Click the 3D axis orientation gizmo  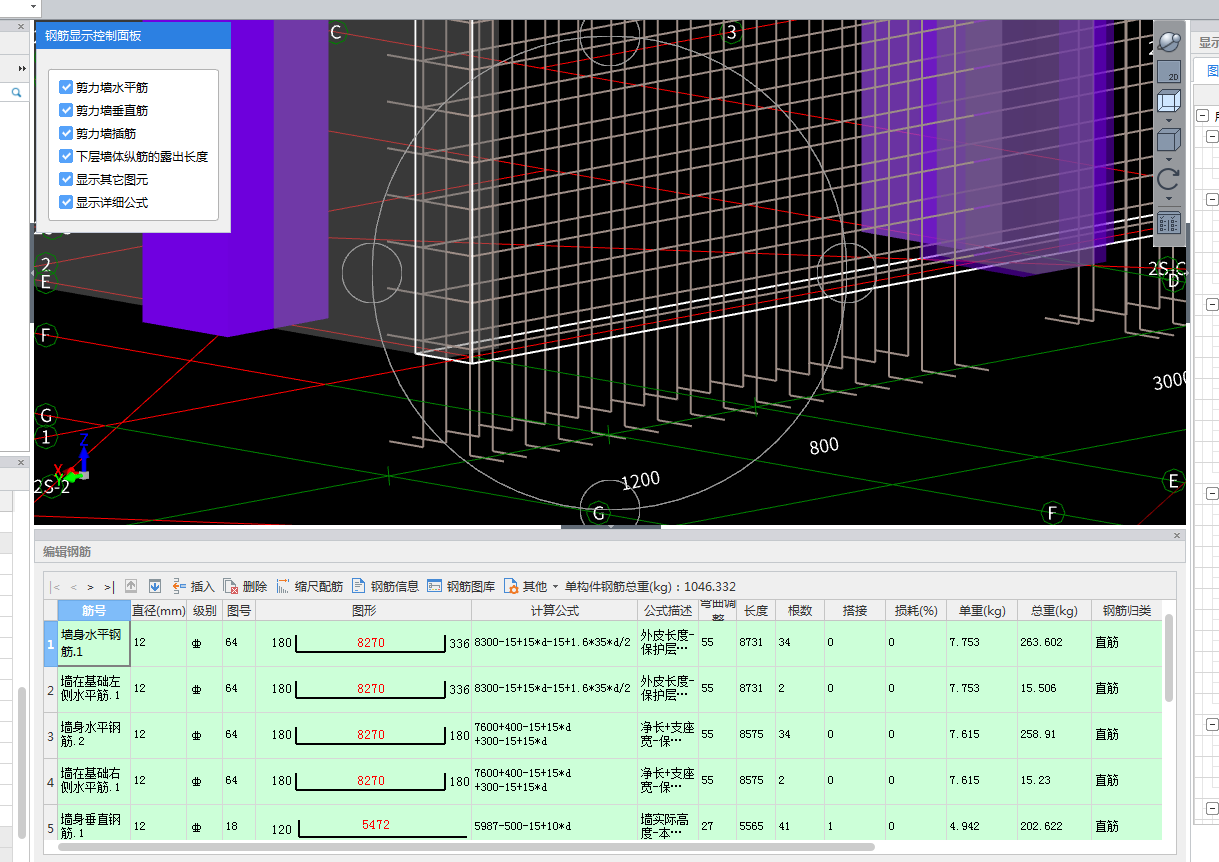point(72,462)
